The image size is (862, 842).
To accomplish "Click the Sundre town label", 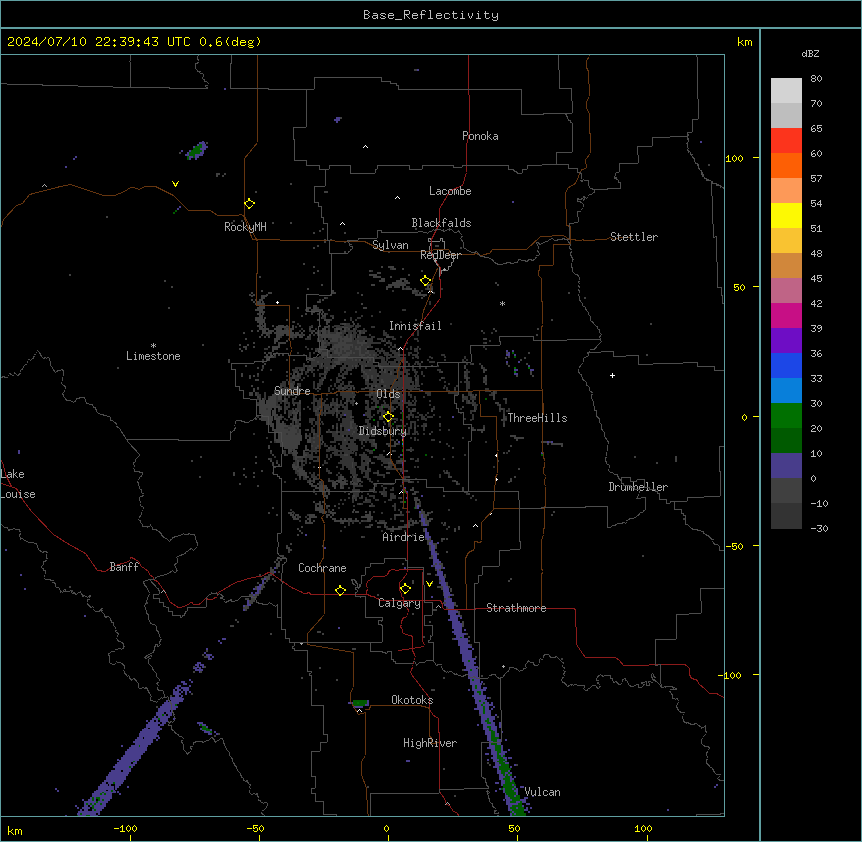I will pos(292,391).
